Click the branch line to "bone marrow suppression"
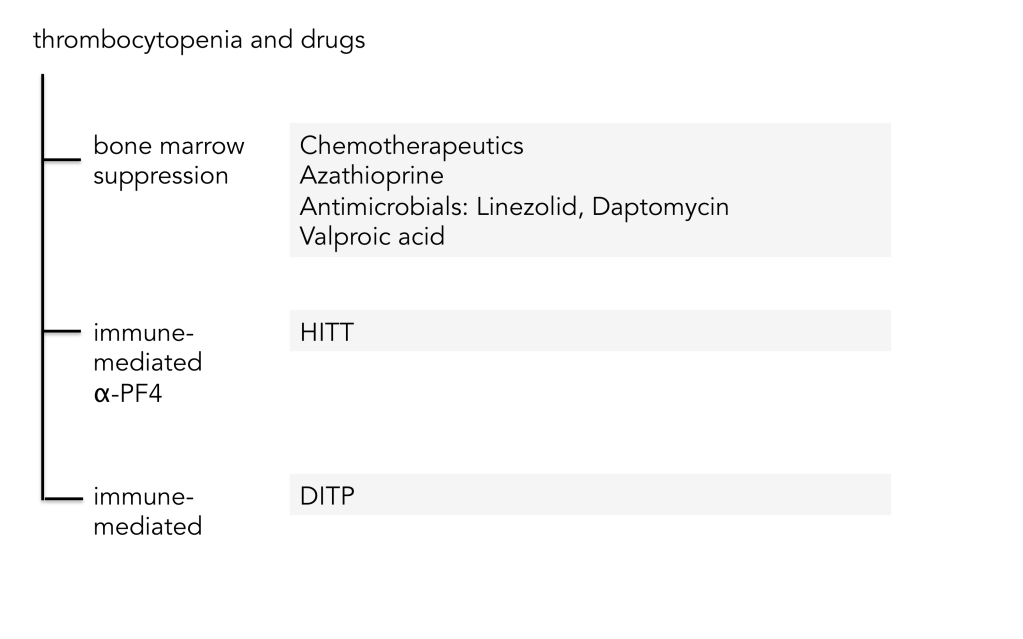The height and width of the screenshot is (639, 1023). click(62, 158)
